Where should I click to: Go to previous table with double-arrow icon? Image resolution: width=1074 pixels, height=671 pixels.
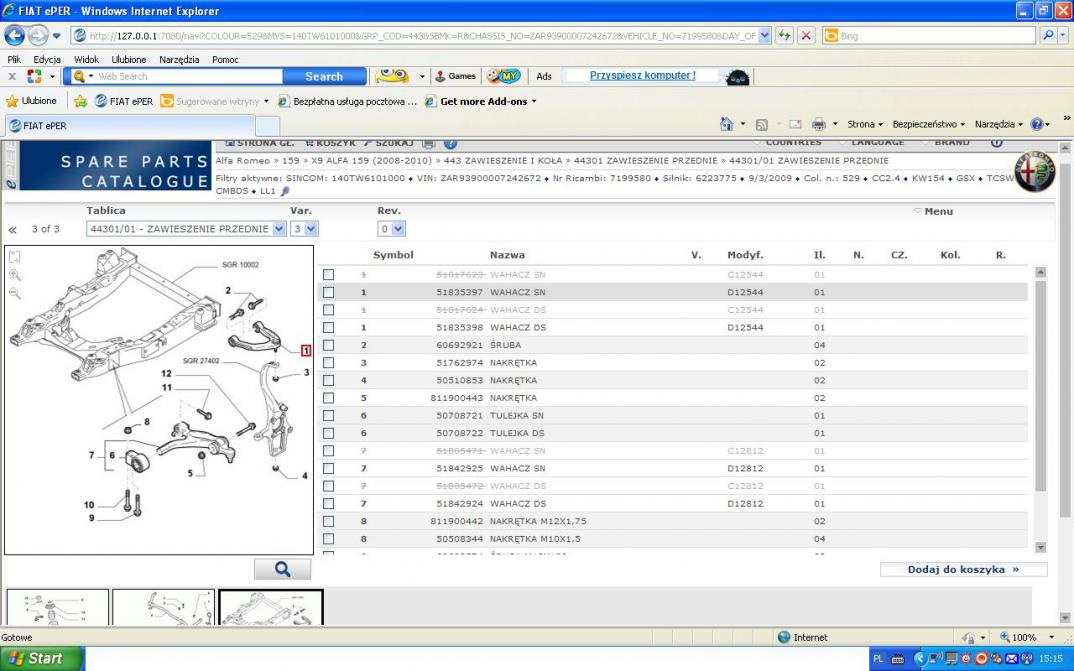click(x=12, y=230)
